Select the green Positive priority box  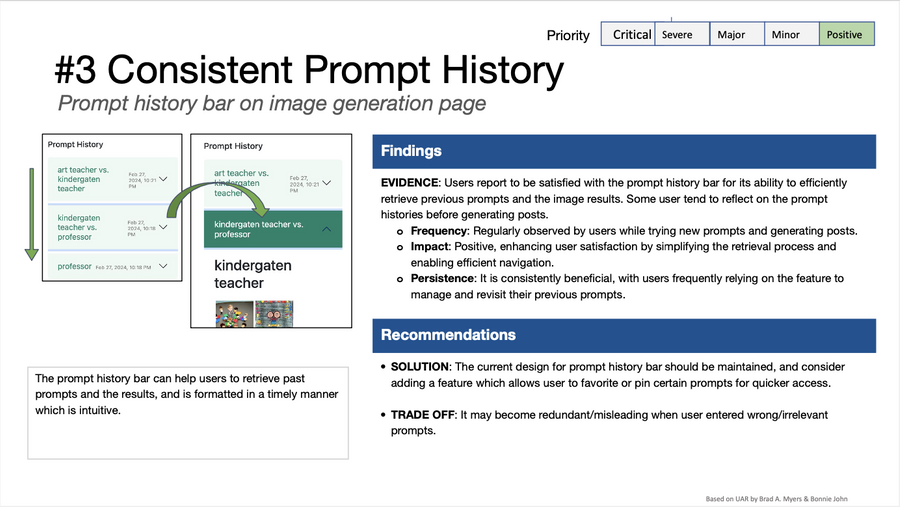(x=847, y=34)
